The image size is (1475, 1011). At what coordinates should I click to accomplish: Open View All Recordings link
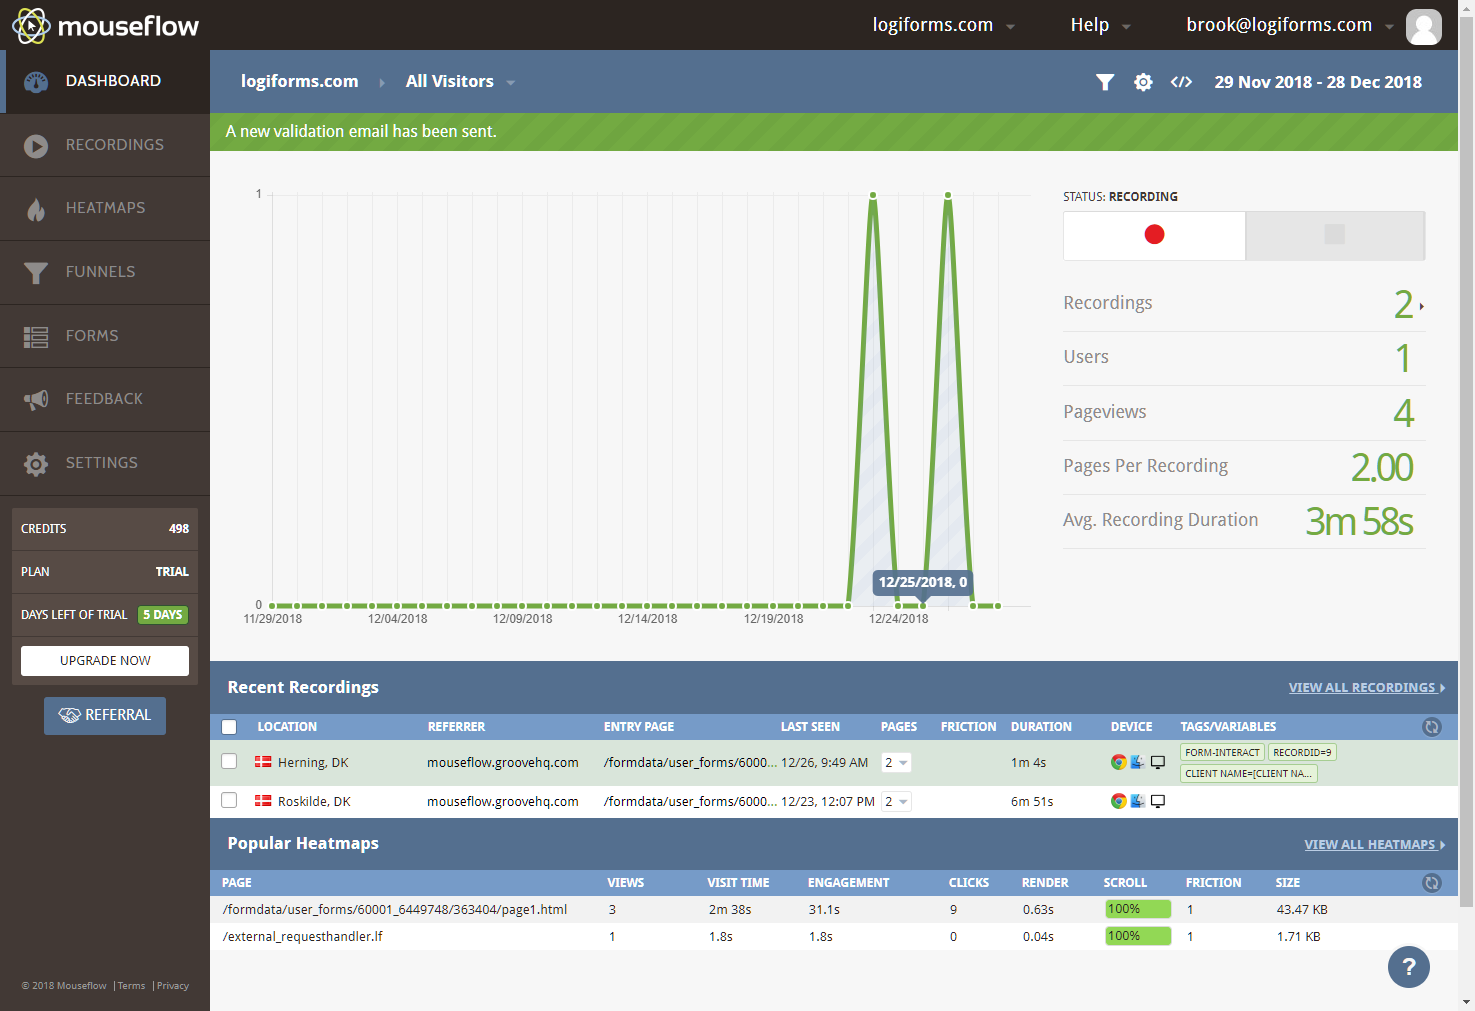[x=1362, y=687]
